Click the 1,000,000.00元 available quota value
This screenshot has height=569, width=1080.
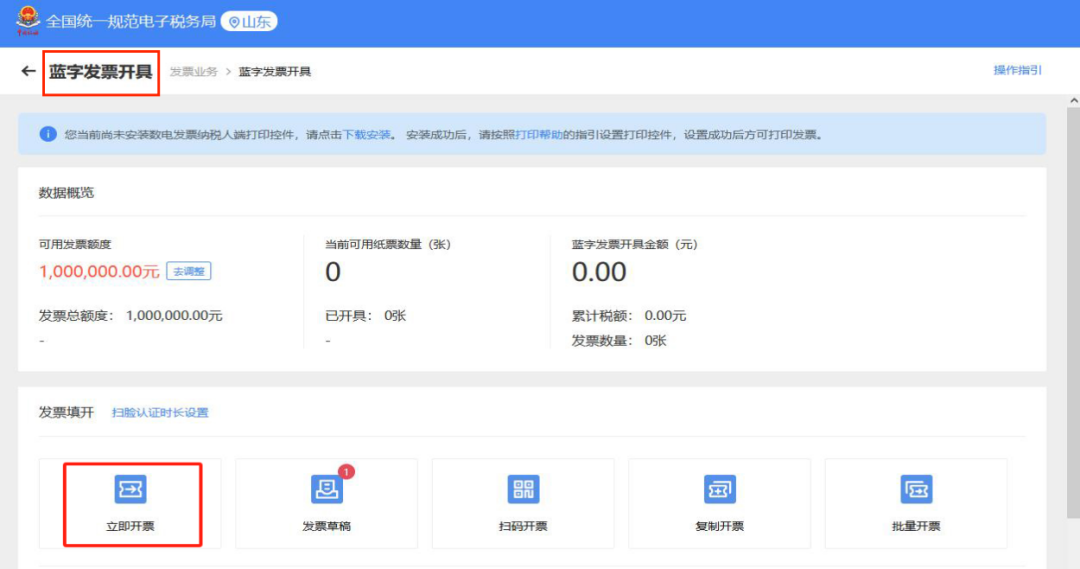(x=99, y=271)
